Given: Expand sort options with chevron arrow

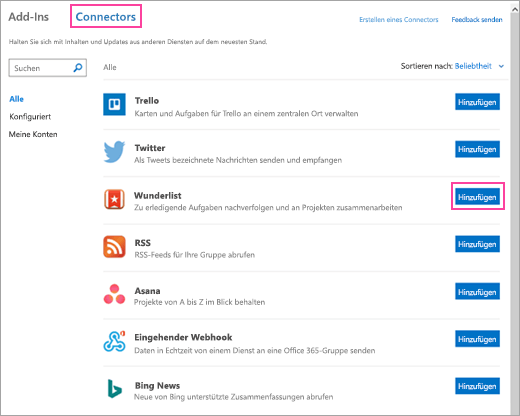Looking at the screenshot, I should pos(501,66).
